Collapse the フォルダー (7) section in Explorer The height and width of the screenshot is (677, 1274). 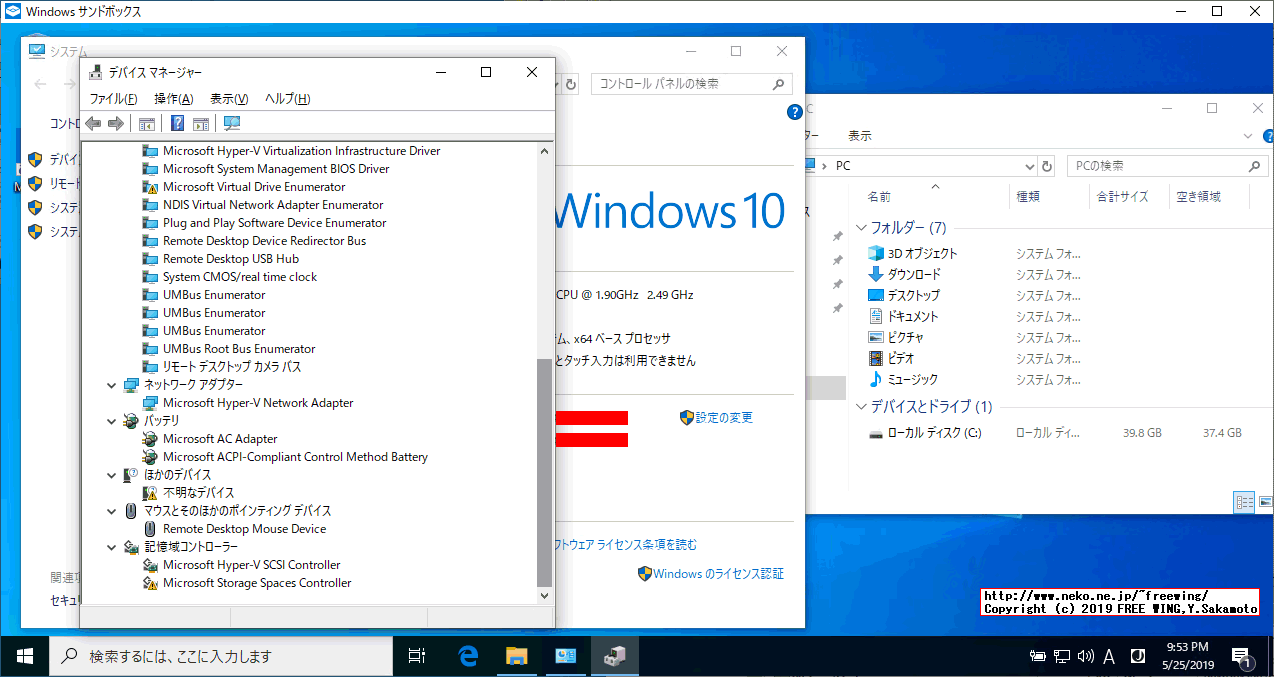(861, 227)
